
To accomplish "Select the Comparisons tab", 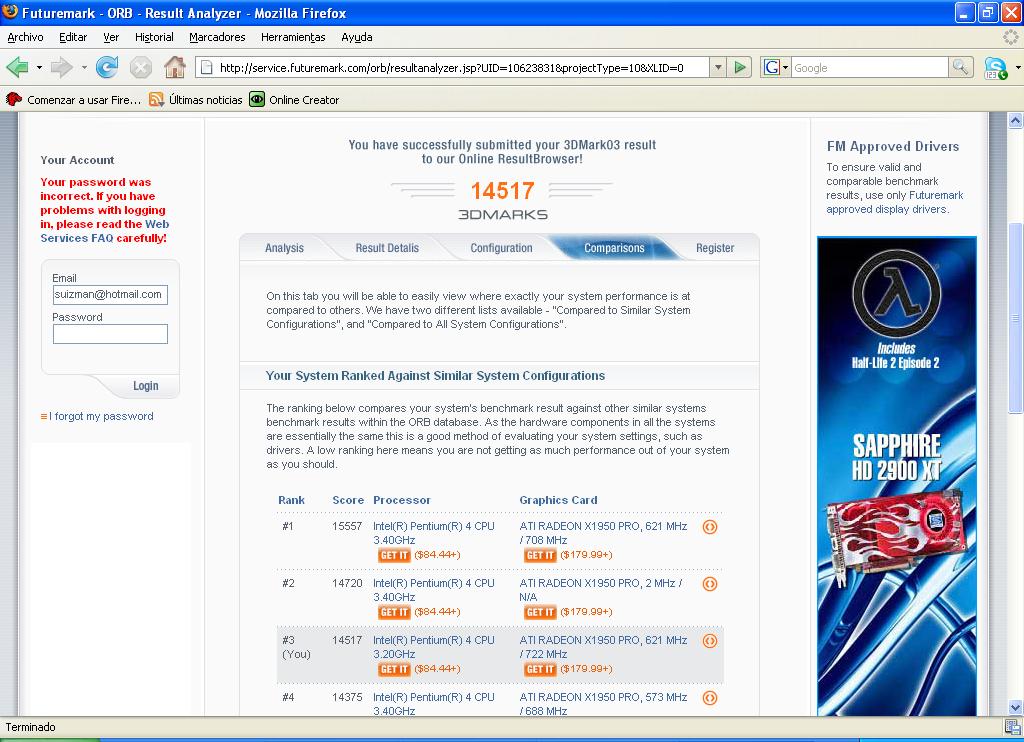I will pyautogui.click(x=614, y=248).
